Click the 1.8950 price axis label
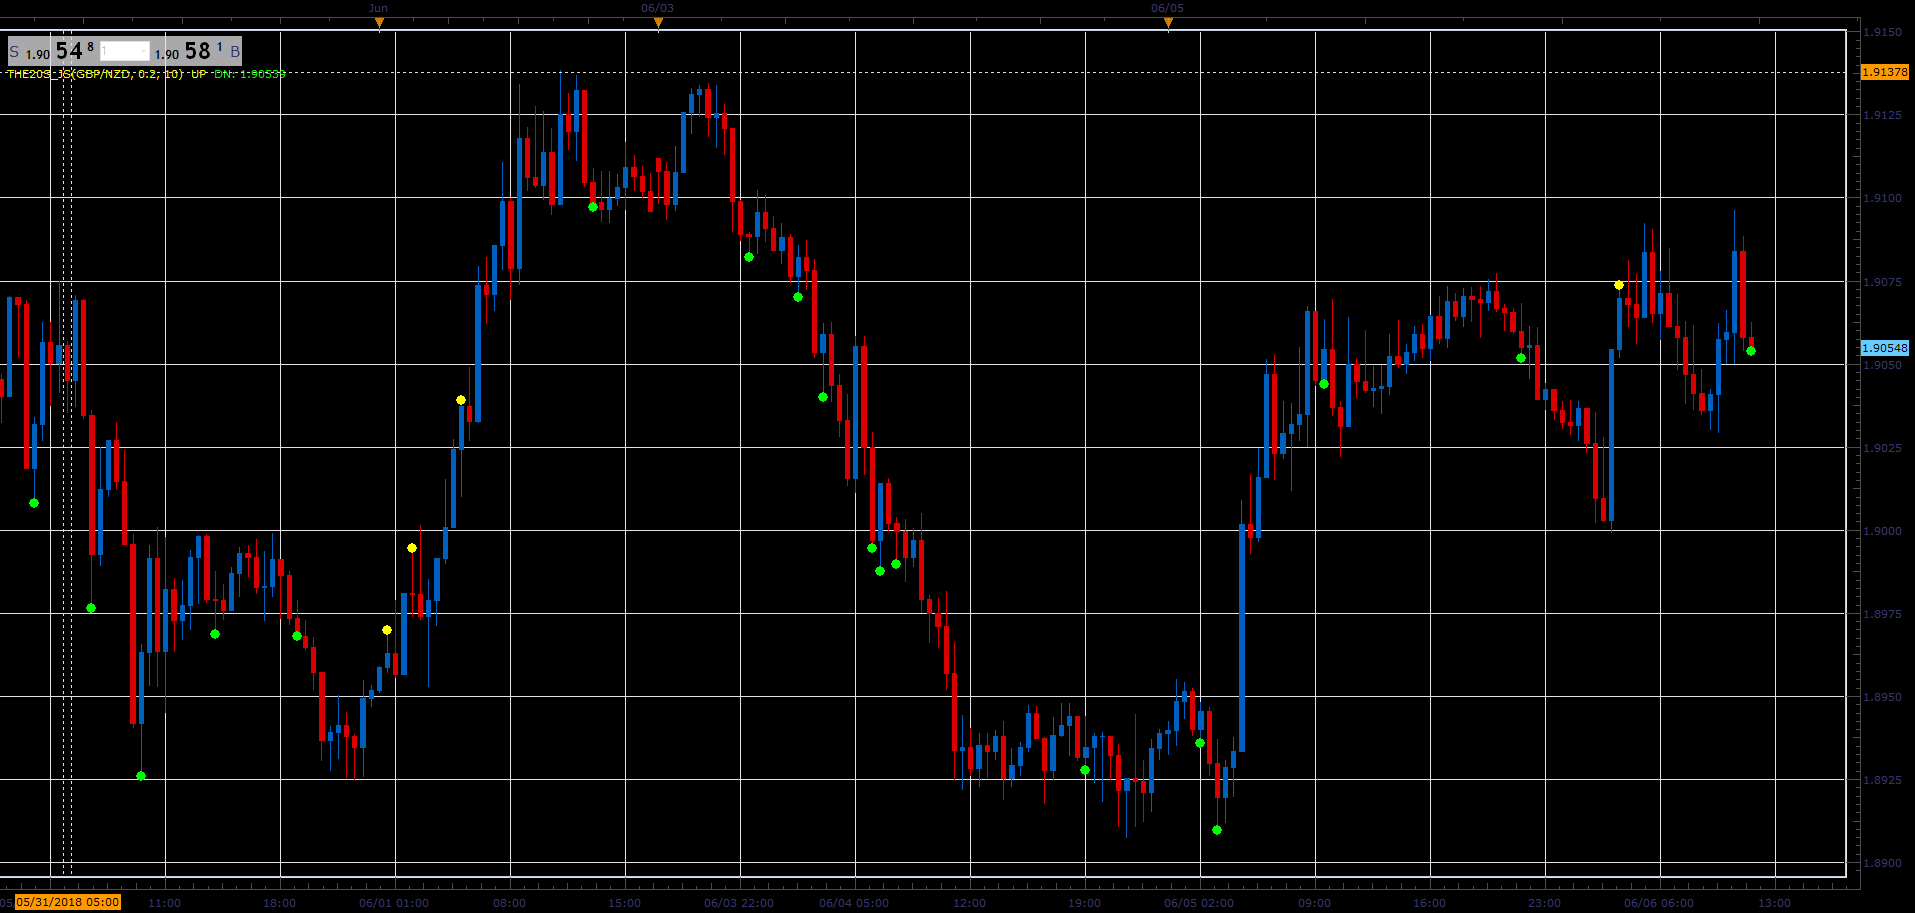 1883,697
